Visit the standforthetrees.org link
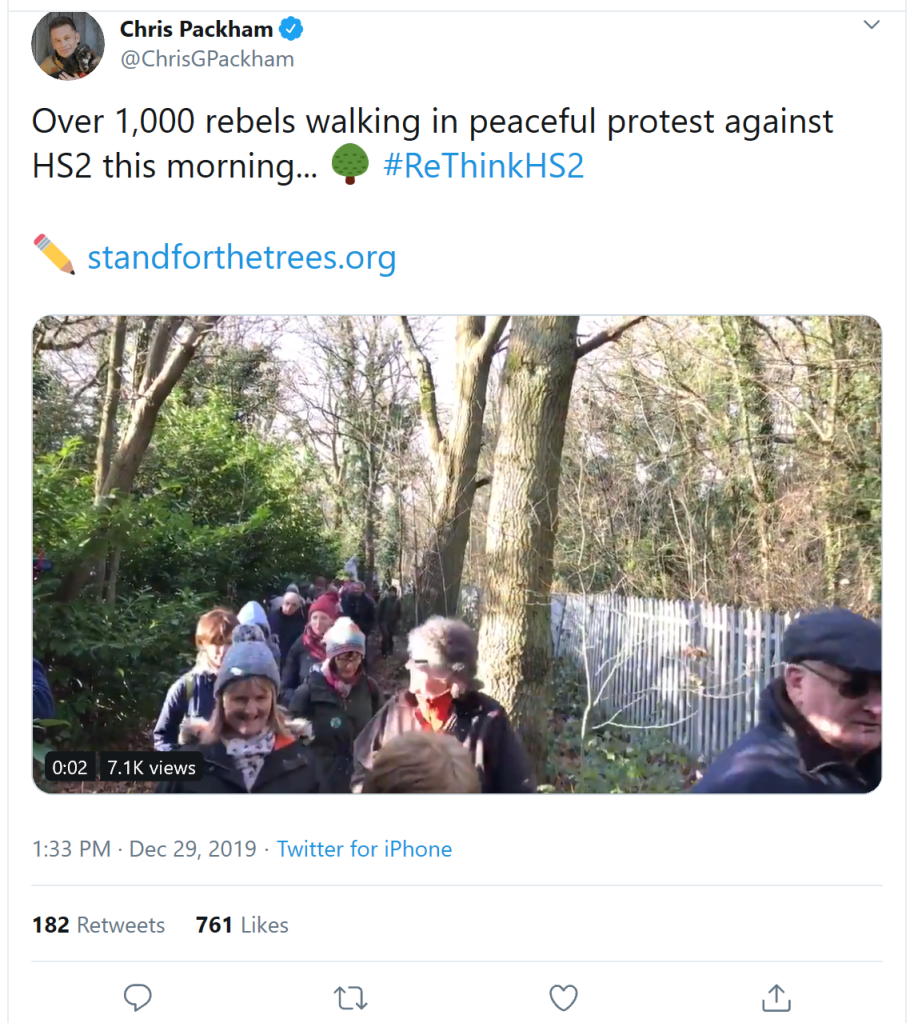Screen dimensions: 918x1023 pyautogui.click(x=242, y=257)
